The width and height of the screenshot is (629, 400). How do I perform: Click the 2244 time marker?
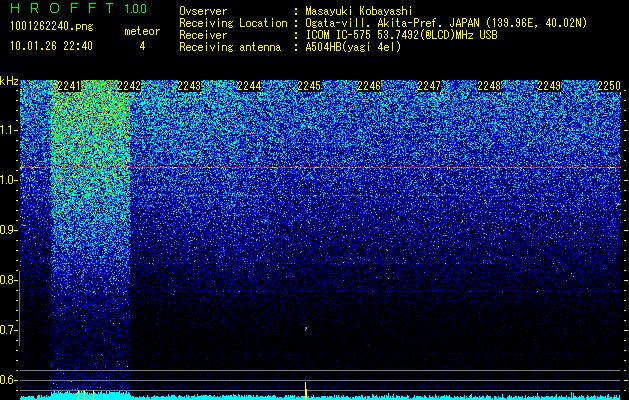pyautogui.click(x=249, y=86)
